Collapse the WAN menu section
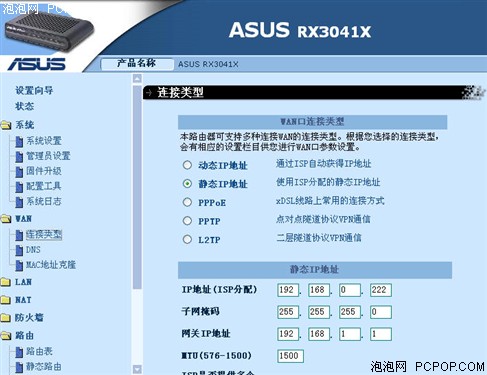The image size is (487, 375). pyautogui.click(x=24, y=219)
